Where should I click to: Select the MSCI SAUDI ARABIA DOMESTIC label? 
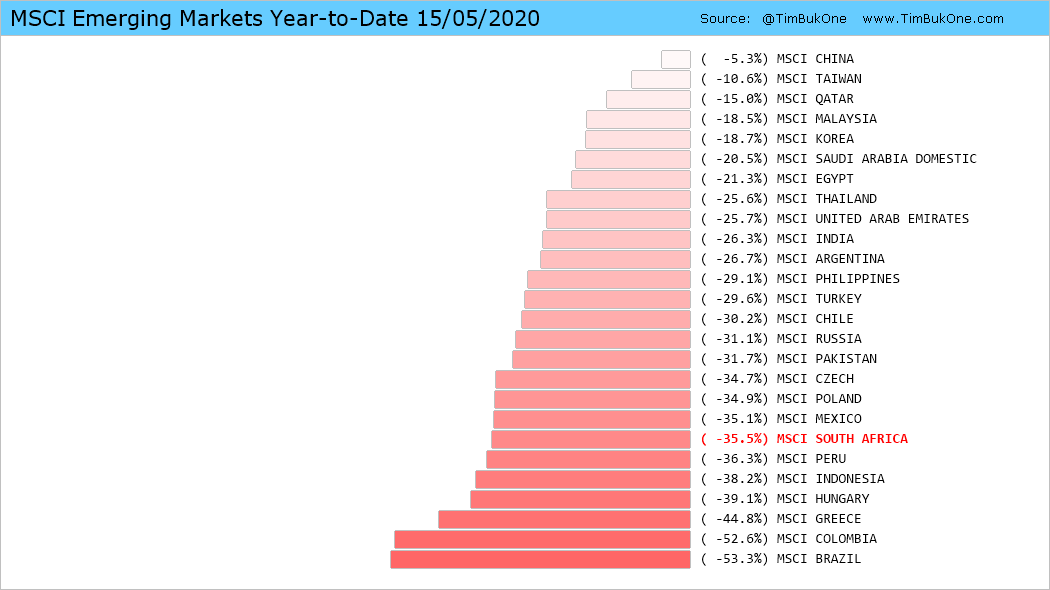[877, 159]
